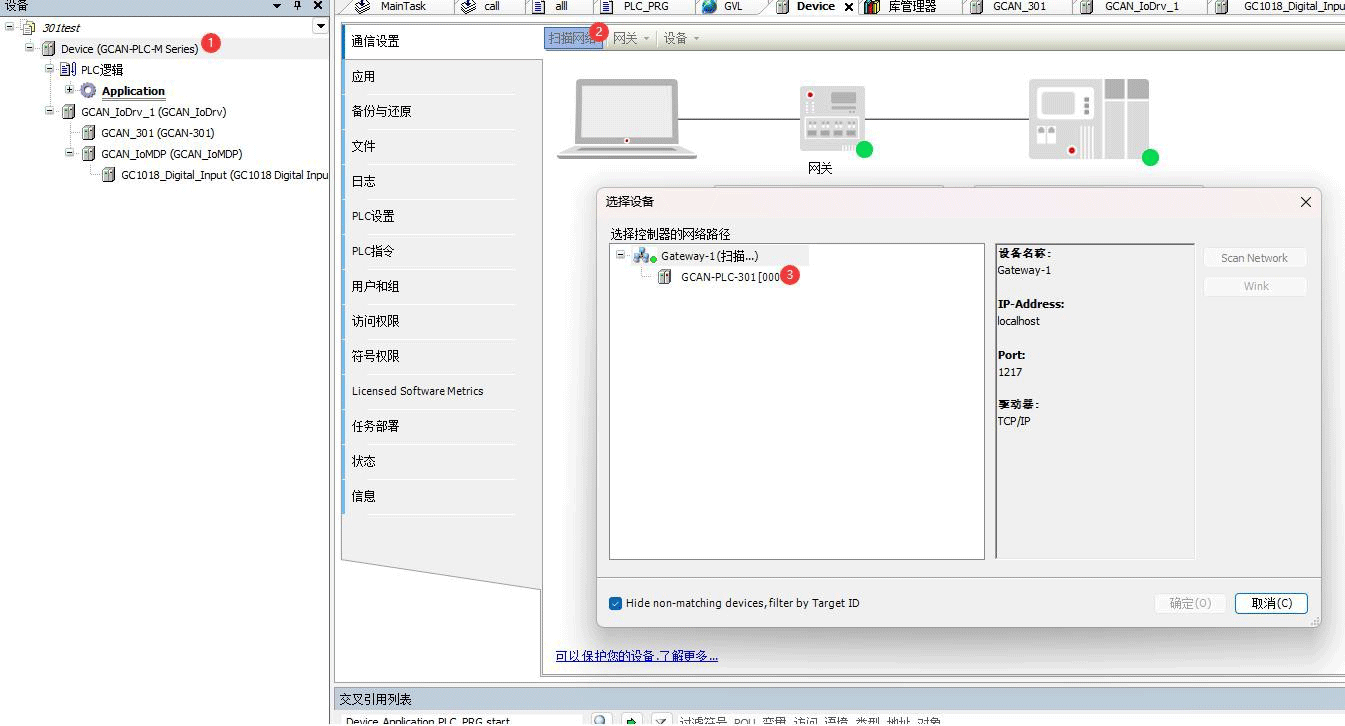The height and width of the screenshot is (726, 1345).
Task: Click the 扫描网络 toolbar button
Action: (x=572, y=38)
